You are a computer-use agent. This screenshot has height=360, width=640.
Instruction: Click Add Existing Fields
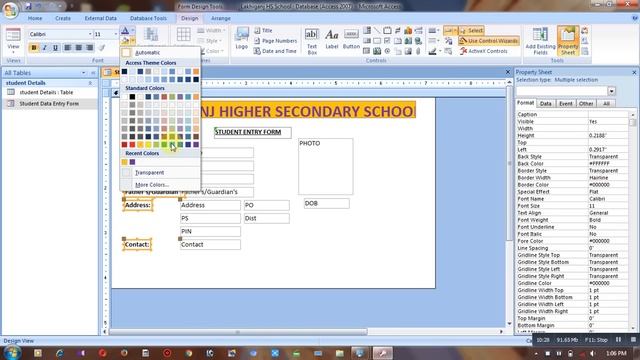pos(540,41)
